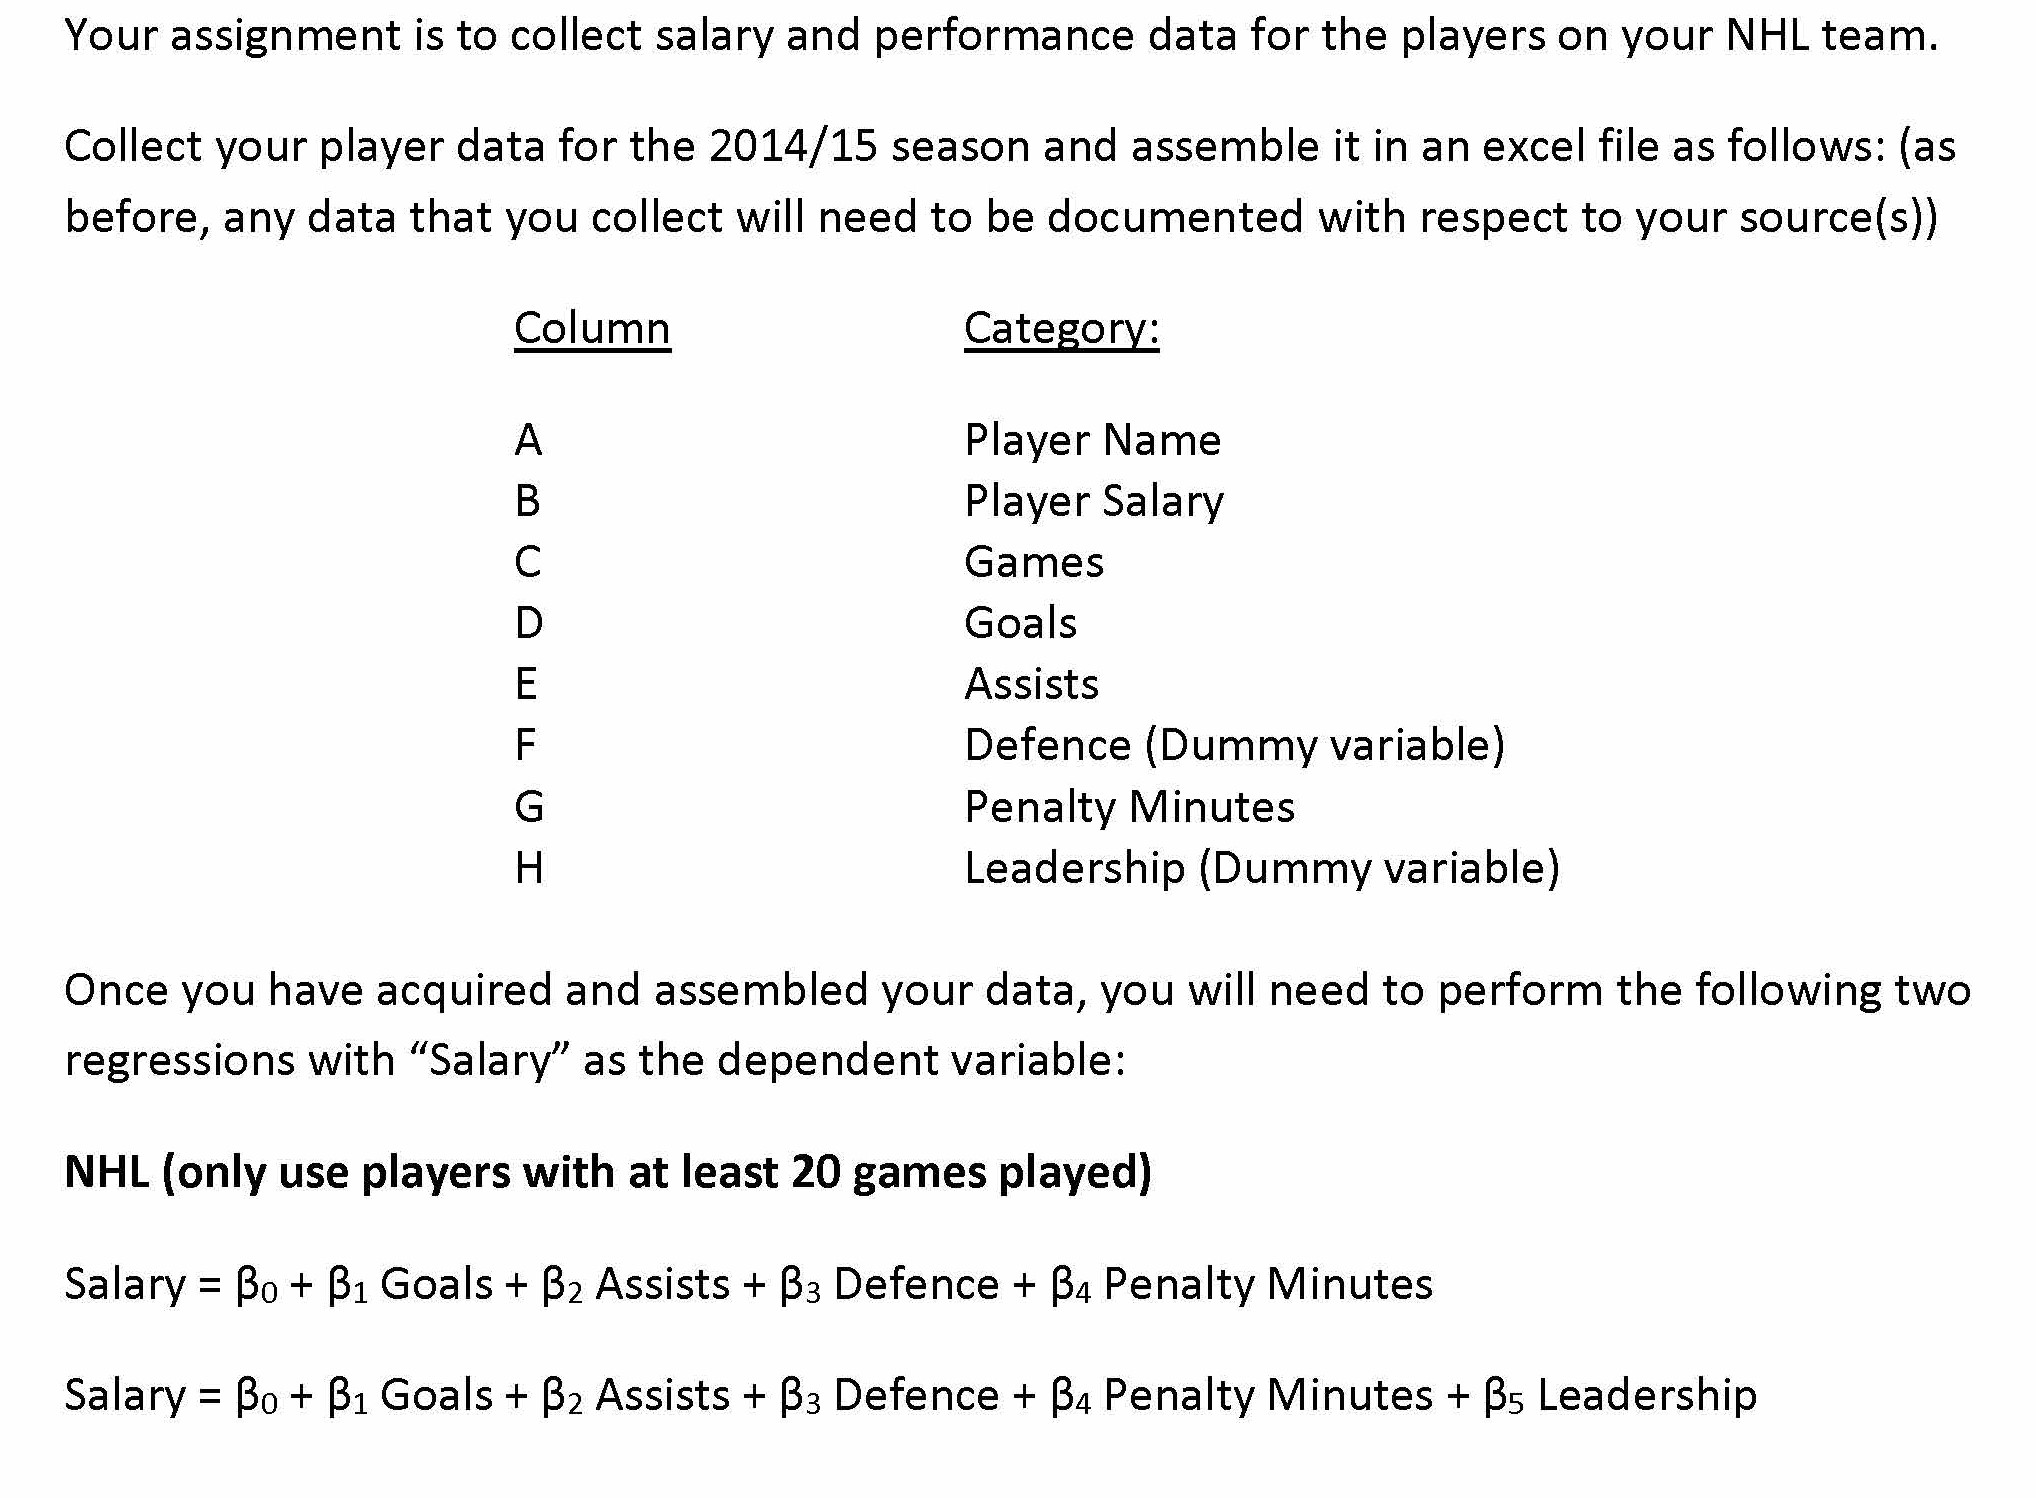Select the "Player Name" category entry
The height and width of the screenshot is (1498, 2036).
pos(1092,440)
